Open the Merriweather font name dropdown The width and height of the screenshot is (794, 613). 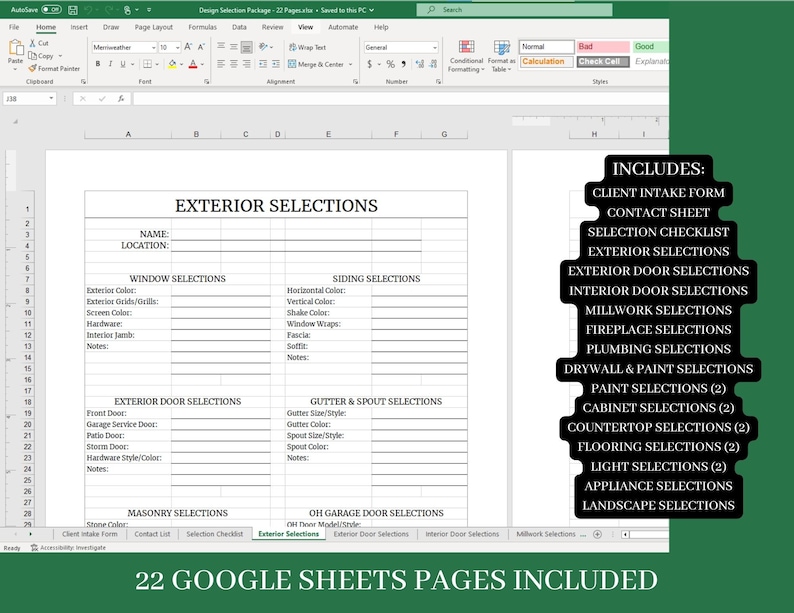click(x=153, y=48)
